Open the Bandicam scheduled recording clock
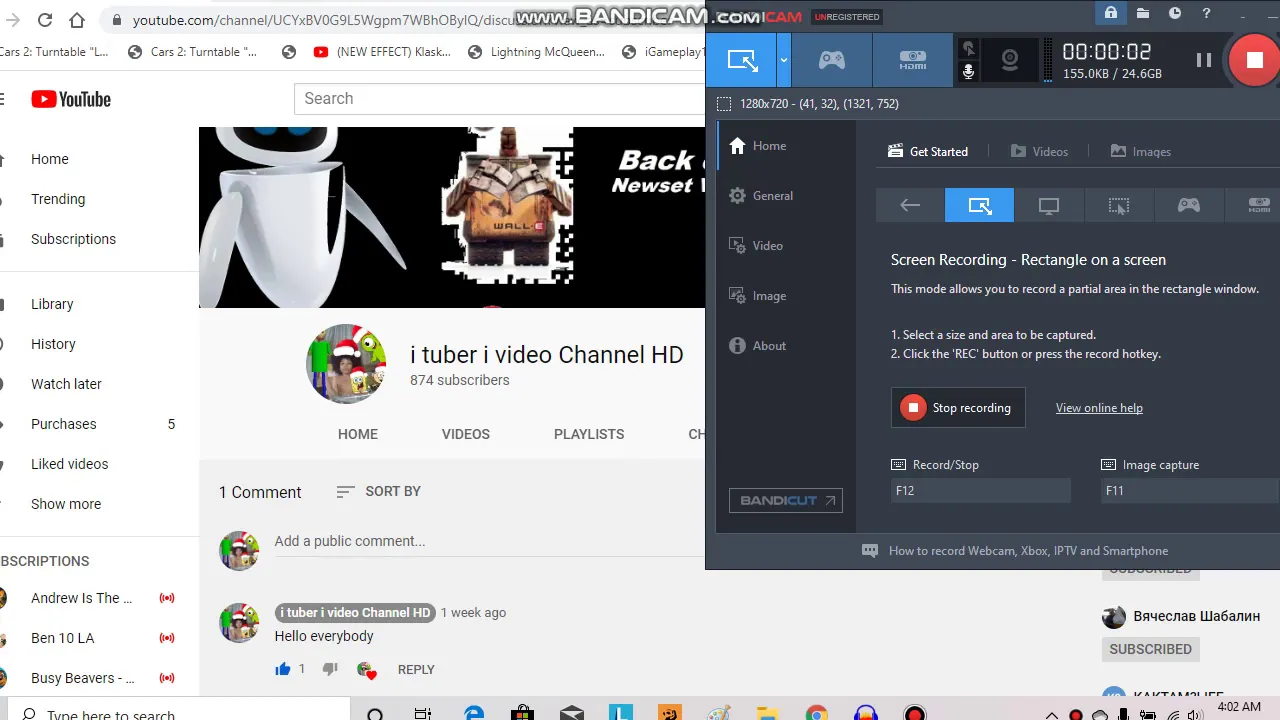This screenshot has height=720, width=1280. click(1175, 13)
